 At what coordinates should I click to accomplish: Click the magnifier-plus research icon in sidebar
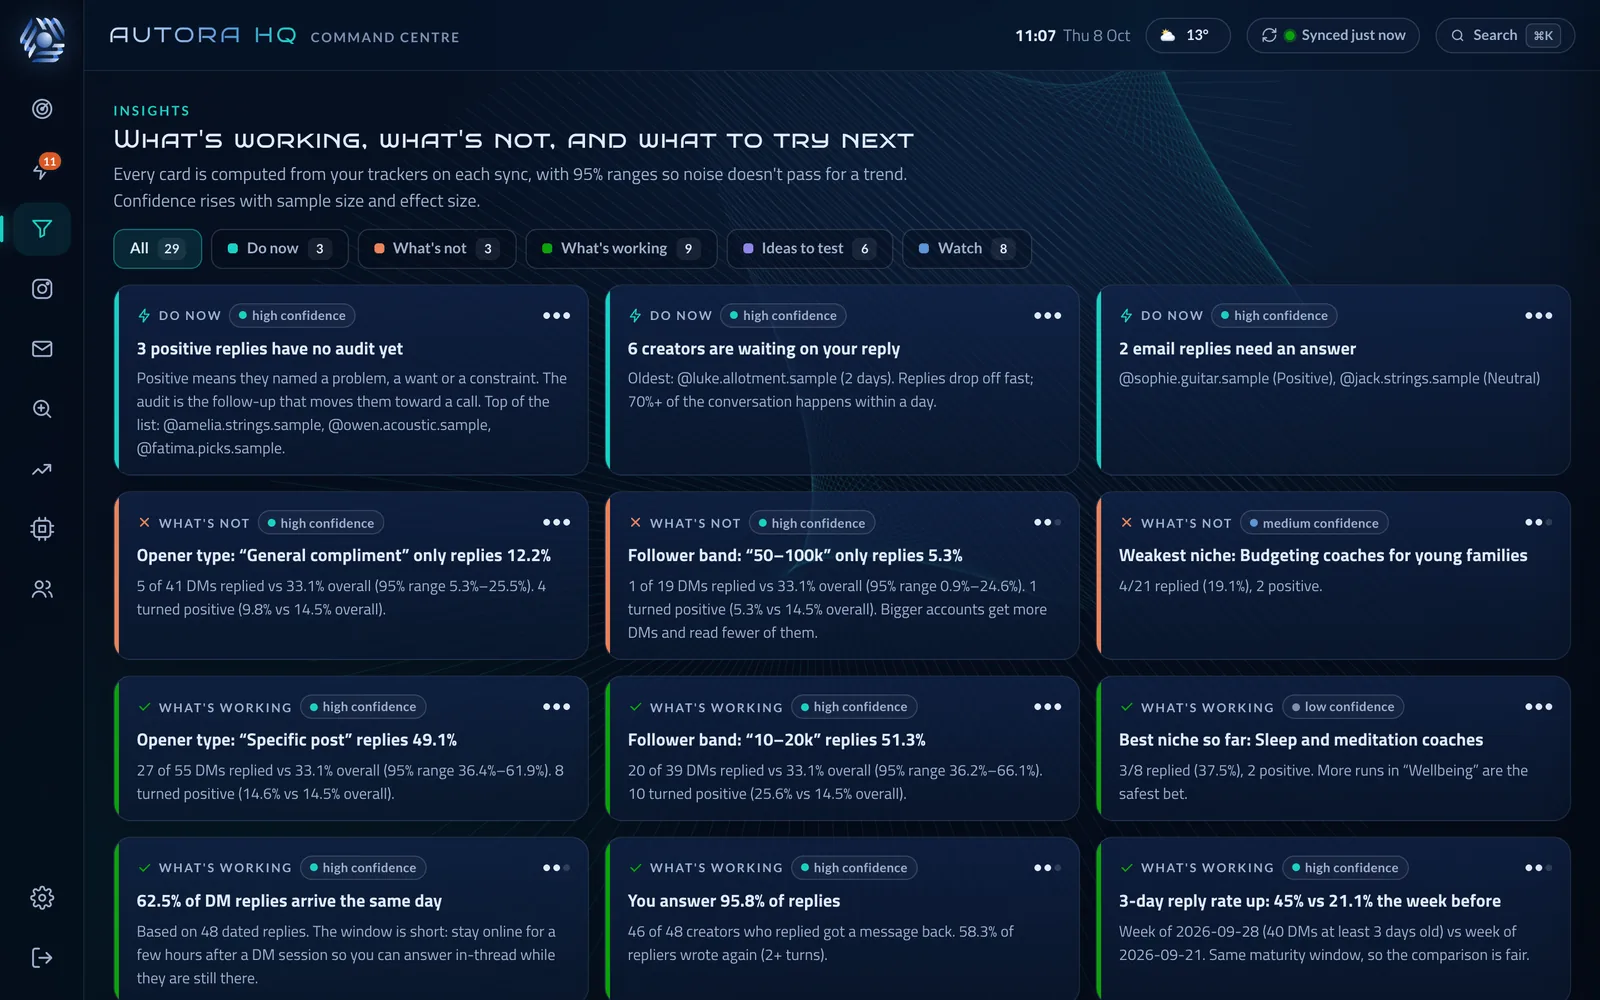tap(42, 409)
